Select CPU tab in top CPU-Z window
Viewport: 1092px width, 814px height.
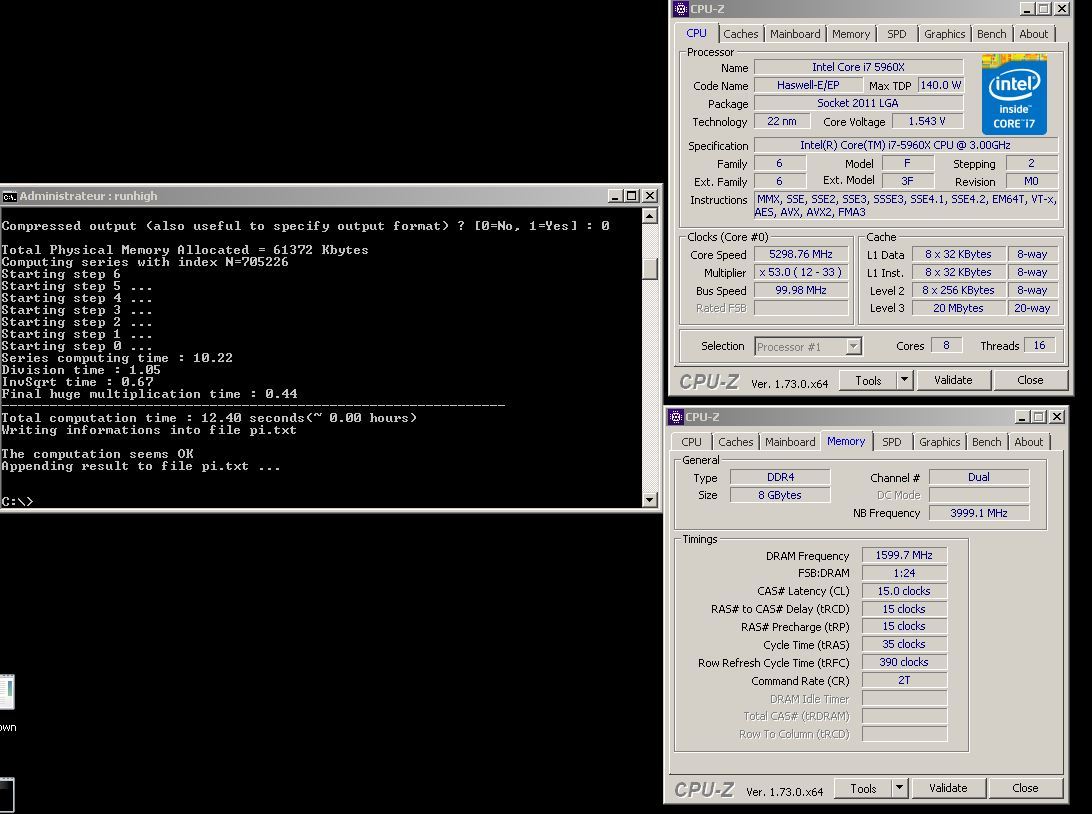(x=696, y=33)
